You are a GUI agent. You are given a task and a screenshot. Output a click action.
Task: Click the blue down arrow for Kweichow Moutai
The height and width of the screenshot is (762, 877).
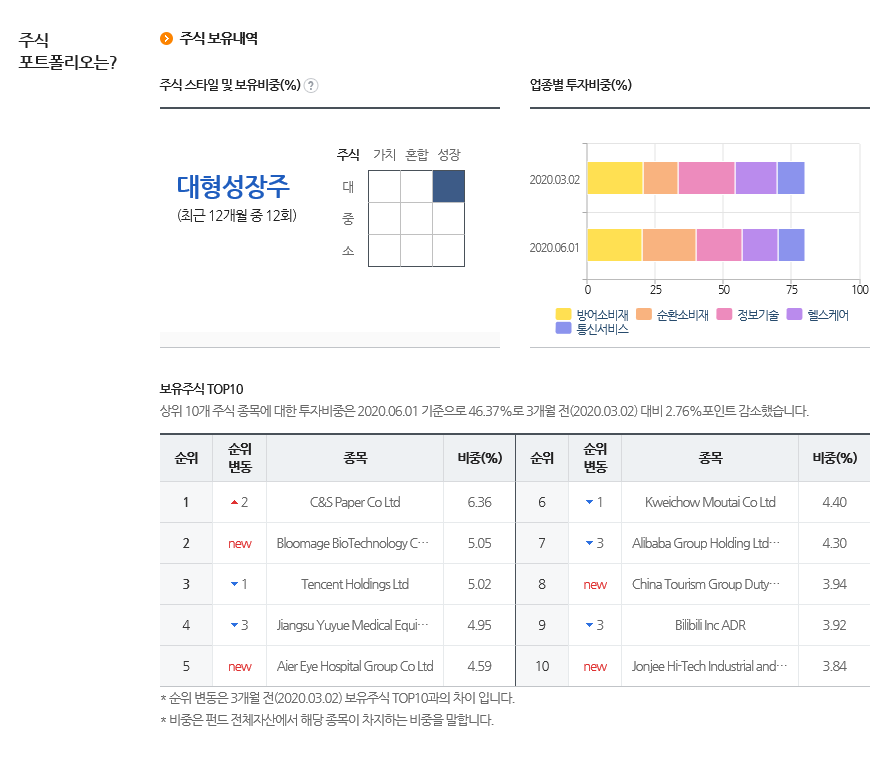tap(590, 502)
